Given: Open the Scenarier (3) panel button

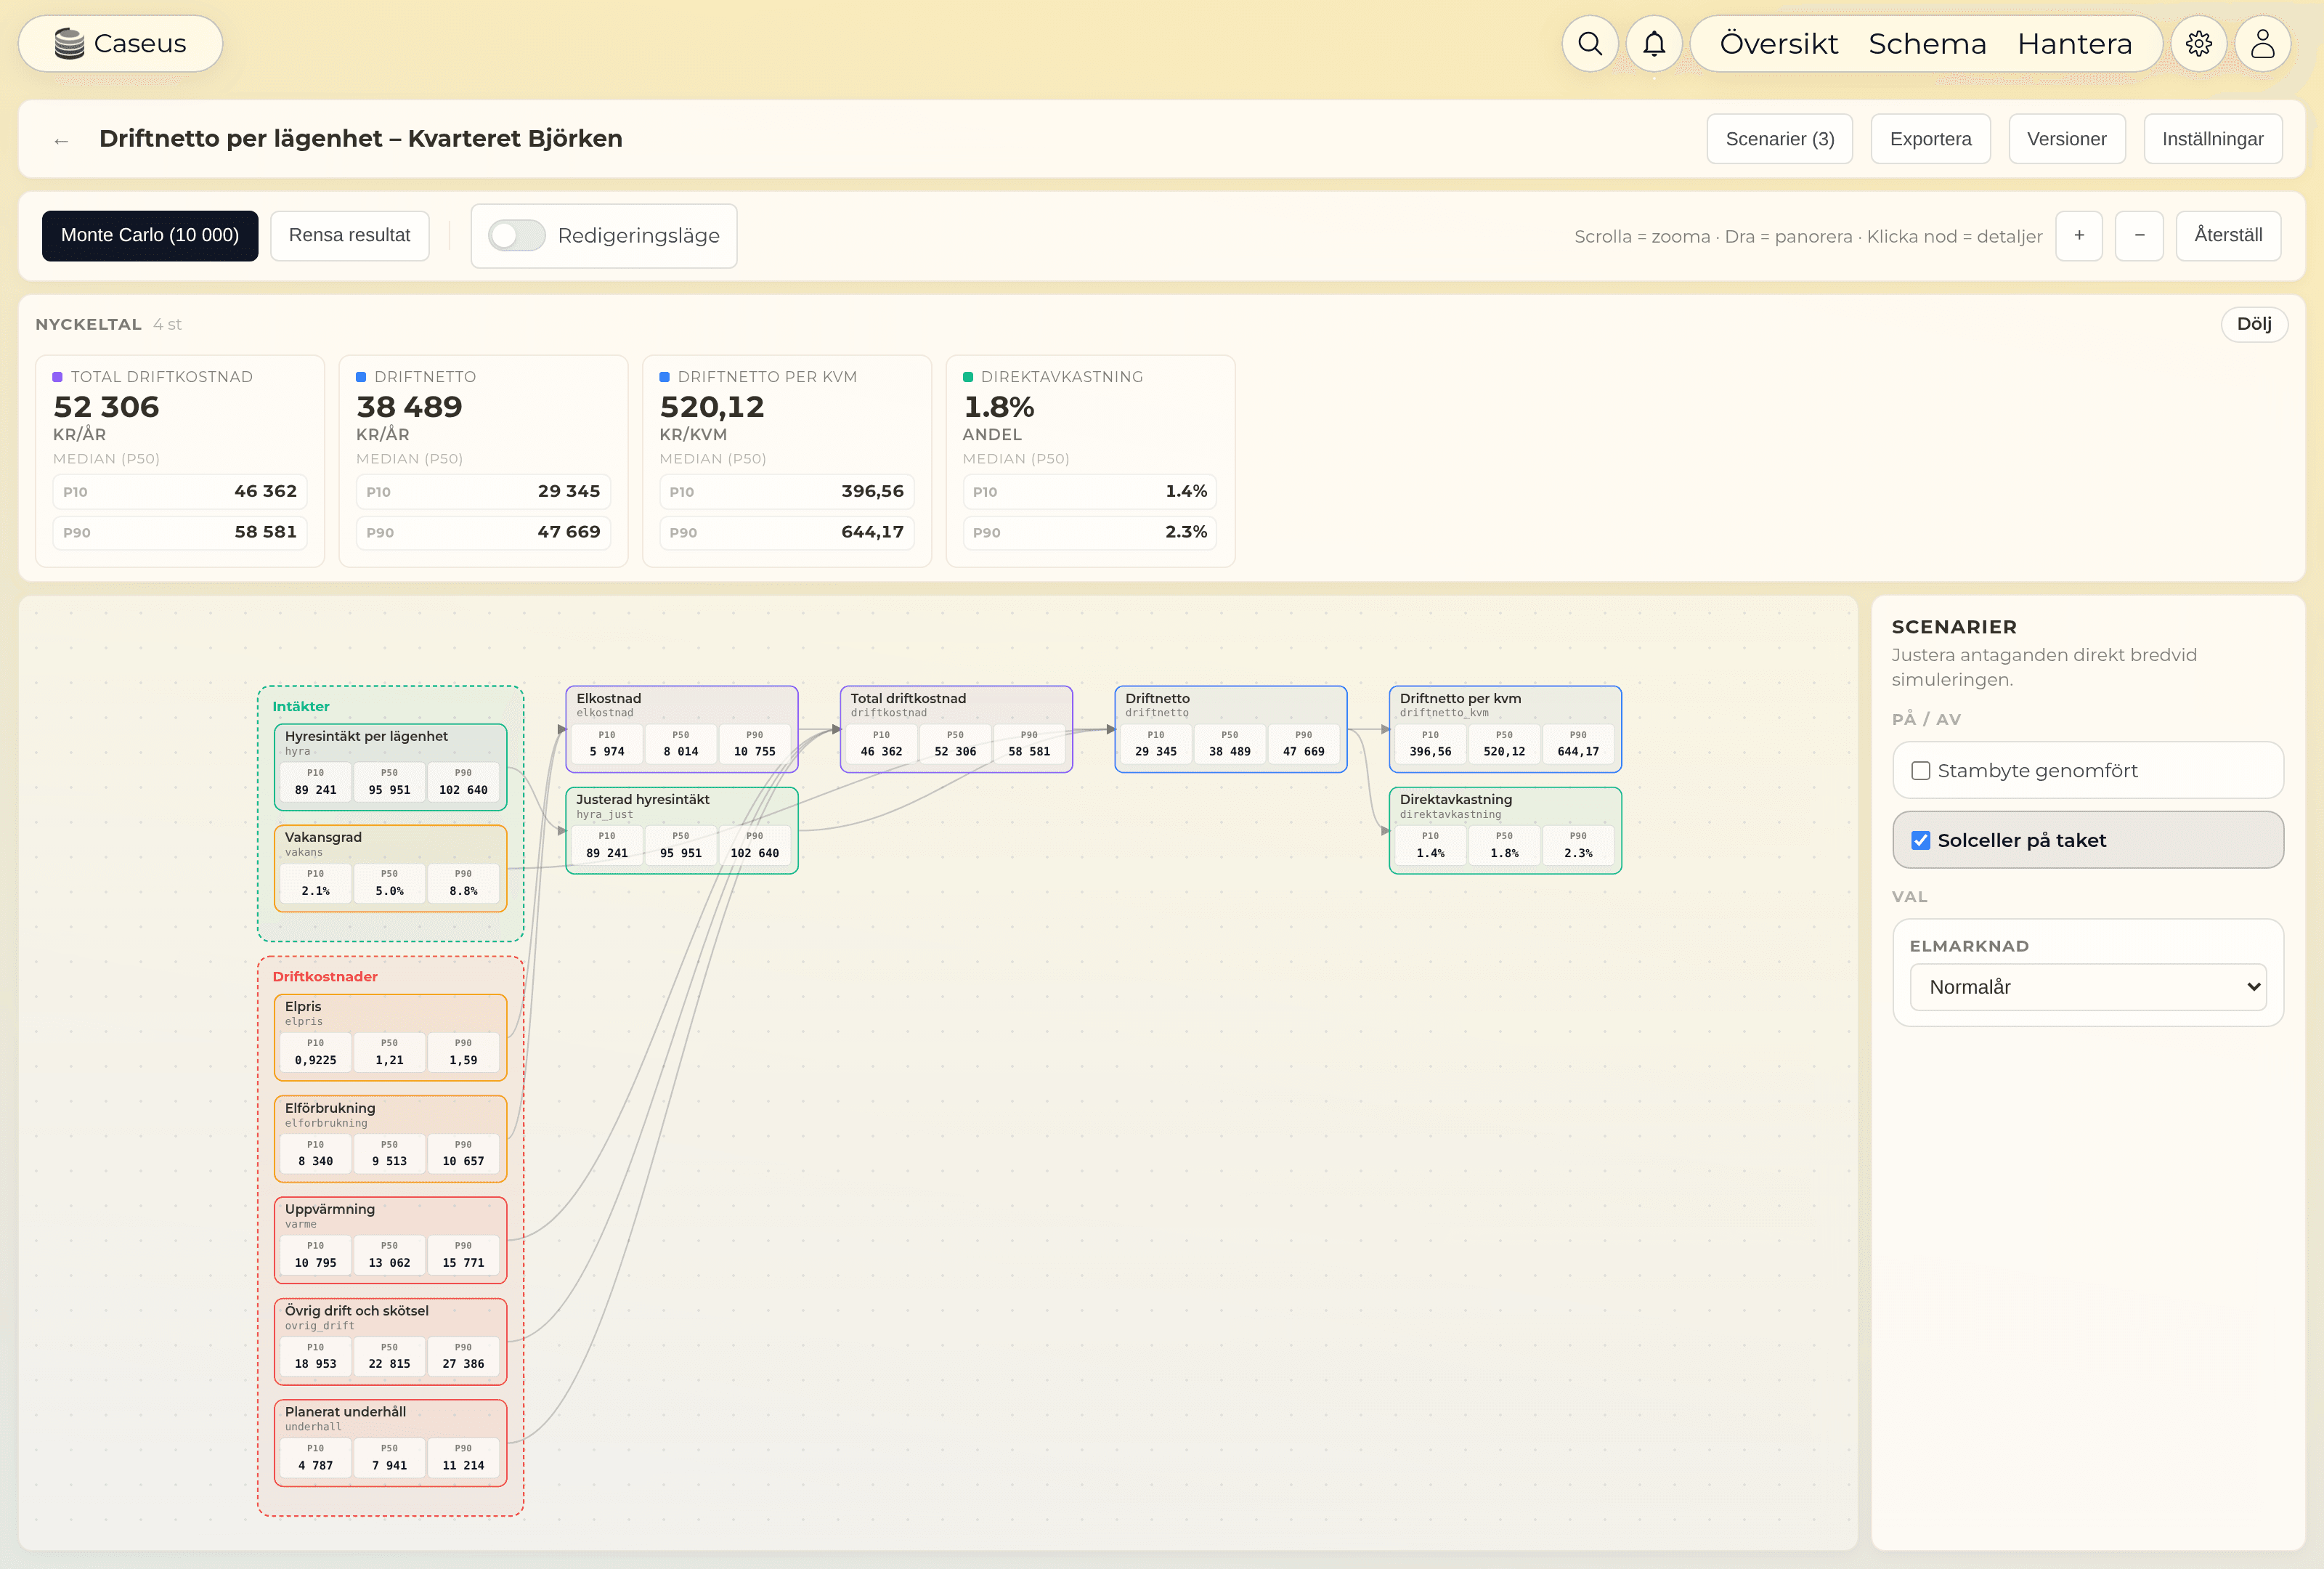Looking at the screenshot, I should click(1779, 139).
